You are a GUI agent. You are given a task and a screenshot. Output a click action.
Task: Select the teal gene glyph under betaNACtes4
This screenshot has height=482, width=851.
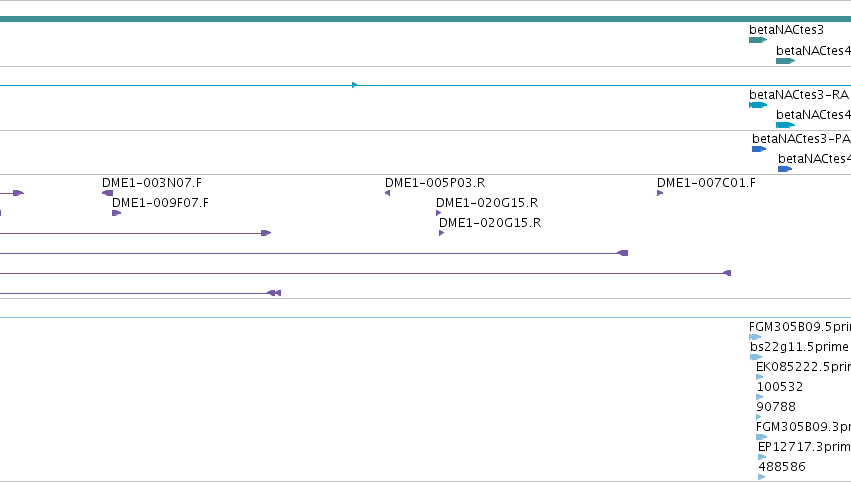click(785, 61)
